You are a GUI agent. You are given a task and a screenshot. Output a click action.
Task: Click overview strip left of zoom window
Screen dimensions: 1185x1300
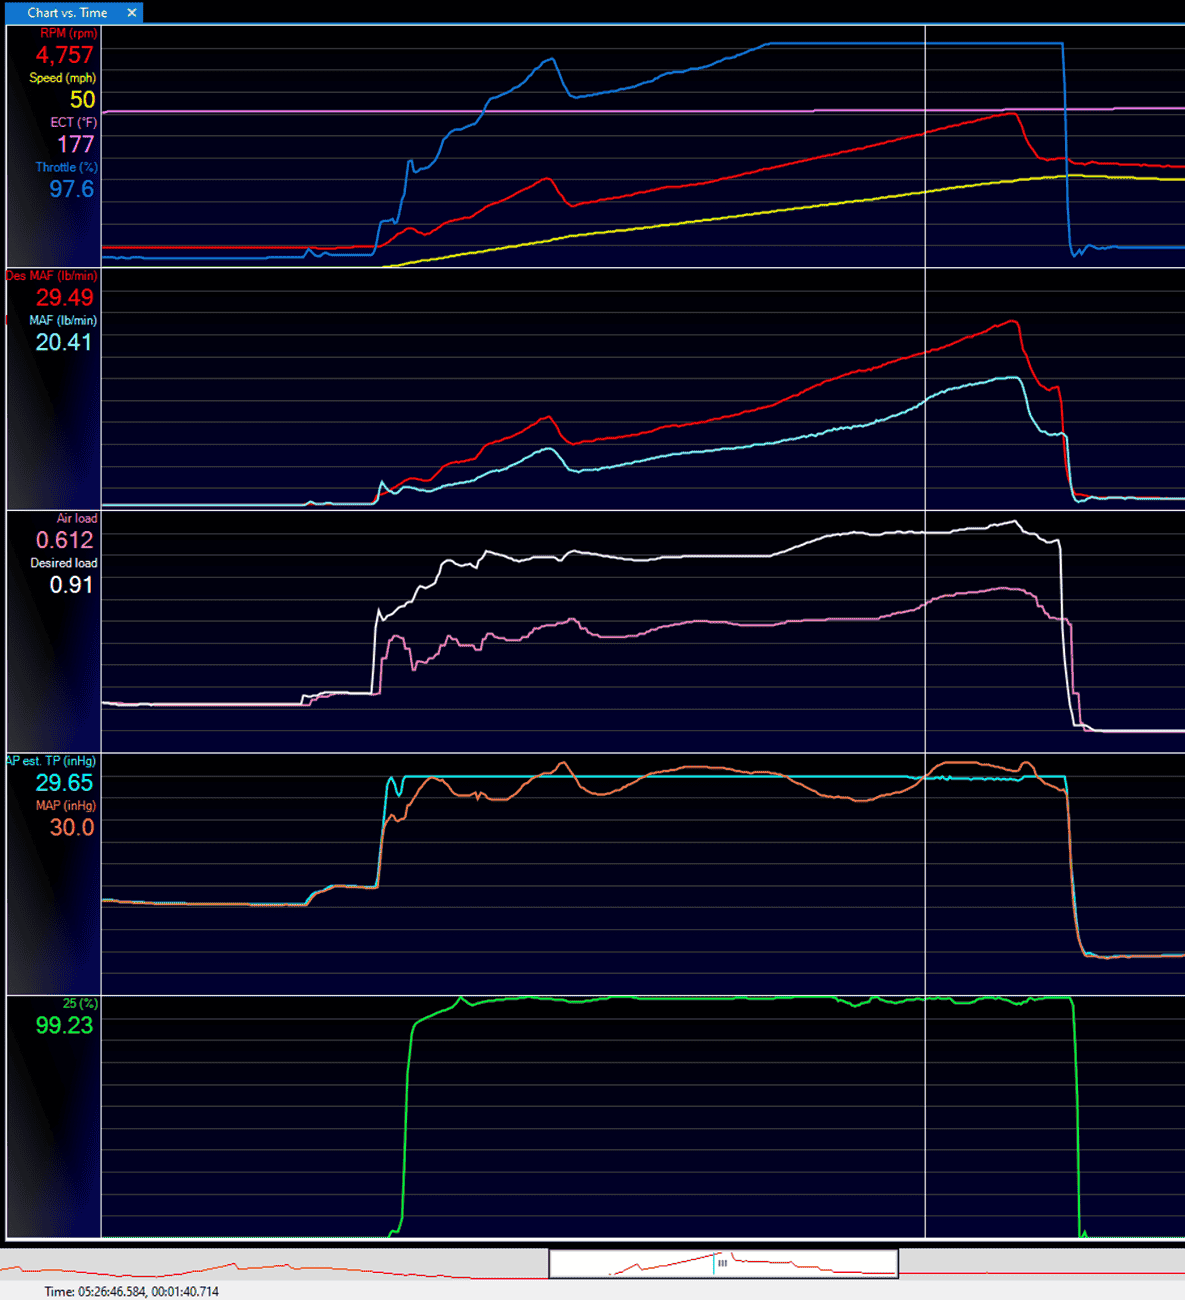[x=274, y=1263]
